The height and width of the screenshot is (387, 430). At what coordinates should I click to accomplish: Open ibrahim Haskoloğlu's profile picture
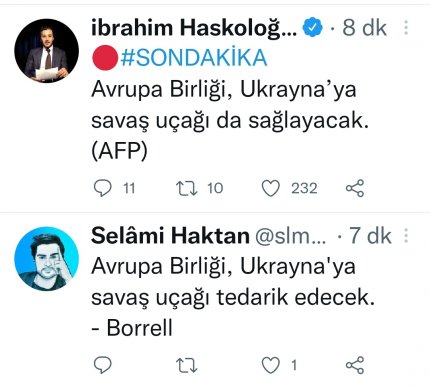(x=47, y=51)
